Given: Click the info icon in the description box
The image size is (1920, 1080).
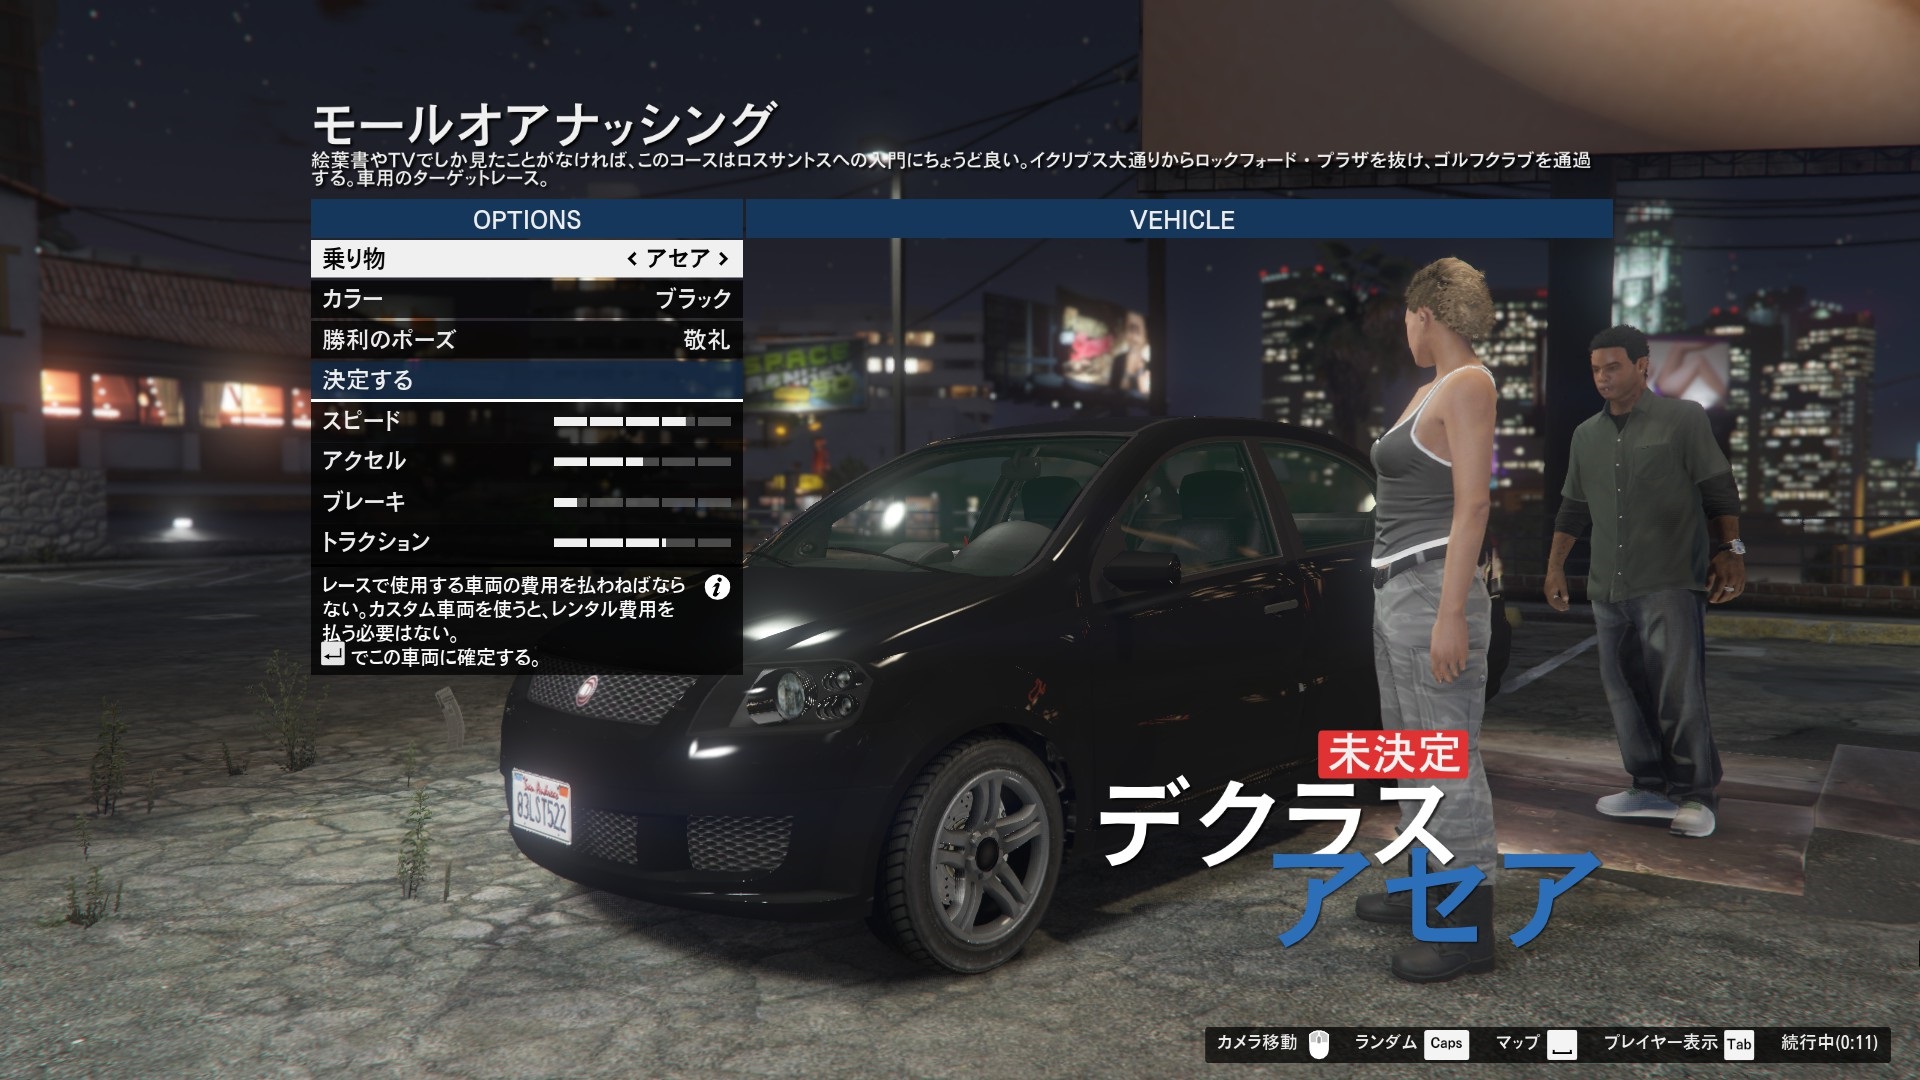Looking at the screenshot, I should tap(717, 587).
